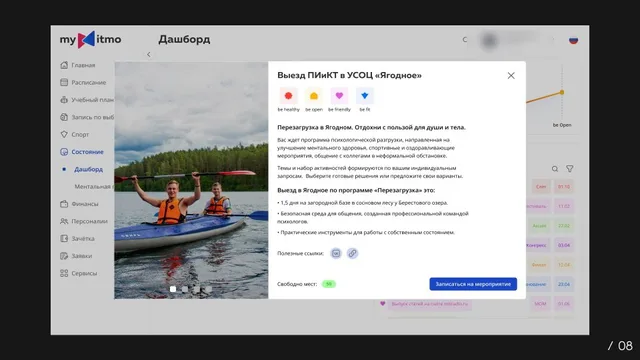Click the be fit badge icon
Viewport: 640px width, 360px height.
[364, 96]
